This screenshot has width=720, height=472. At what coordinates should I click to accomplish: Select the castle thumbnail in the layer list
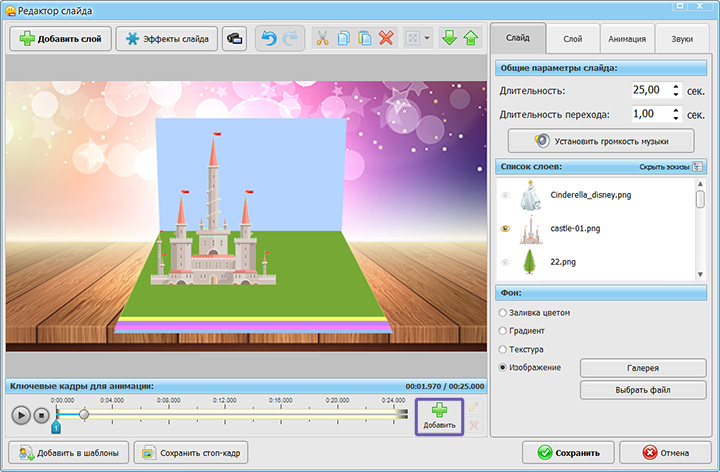pyautogui.click(x=531, y=229)
